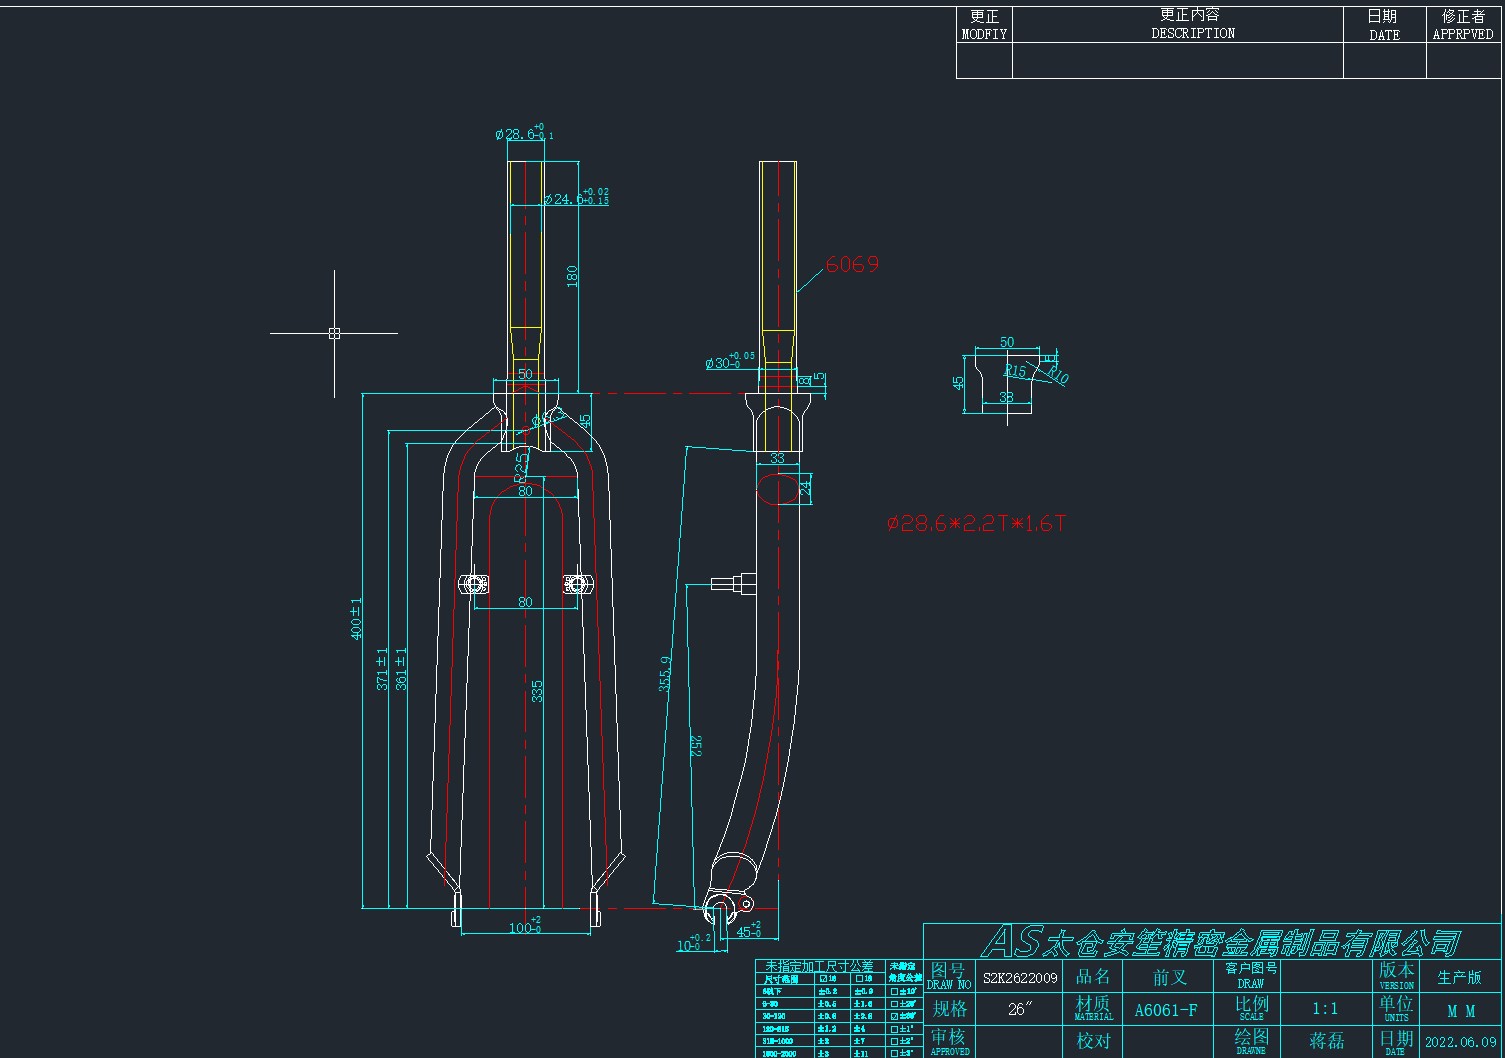Select the right brake boss mount symbol
This screenshot has height=1058, width=1505.
point(574,583)
